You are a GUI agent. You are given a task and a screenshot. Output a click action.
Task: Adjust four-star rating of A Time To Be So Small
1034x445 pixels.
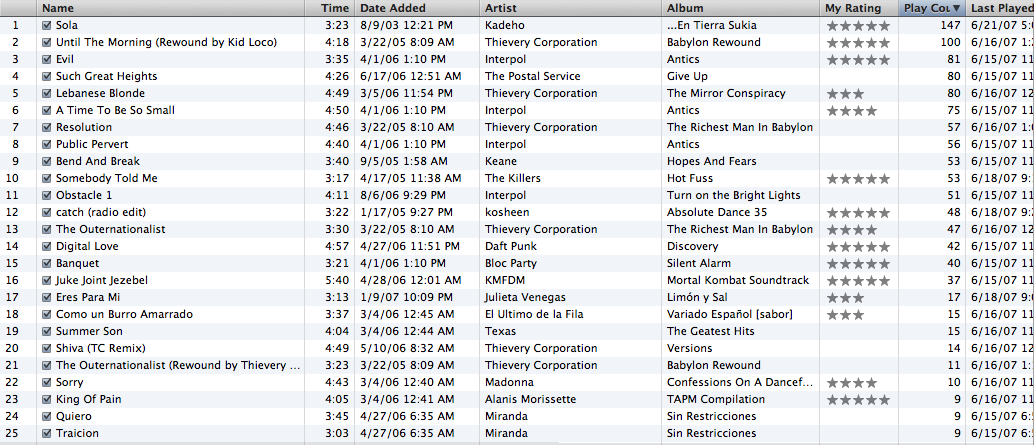coord(851,111)
